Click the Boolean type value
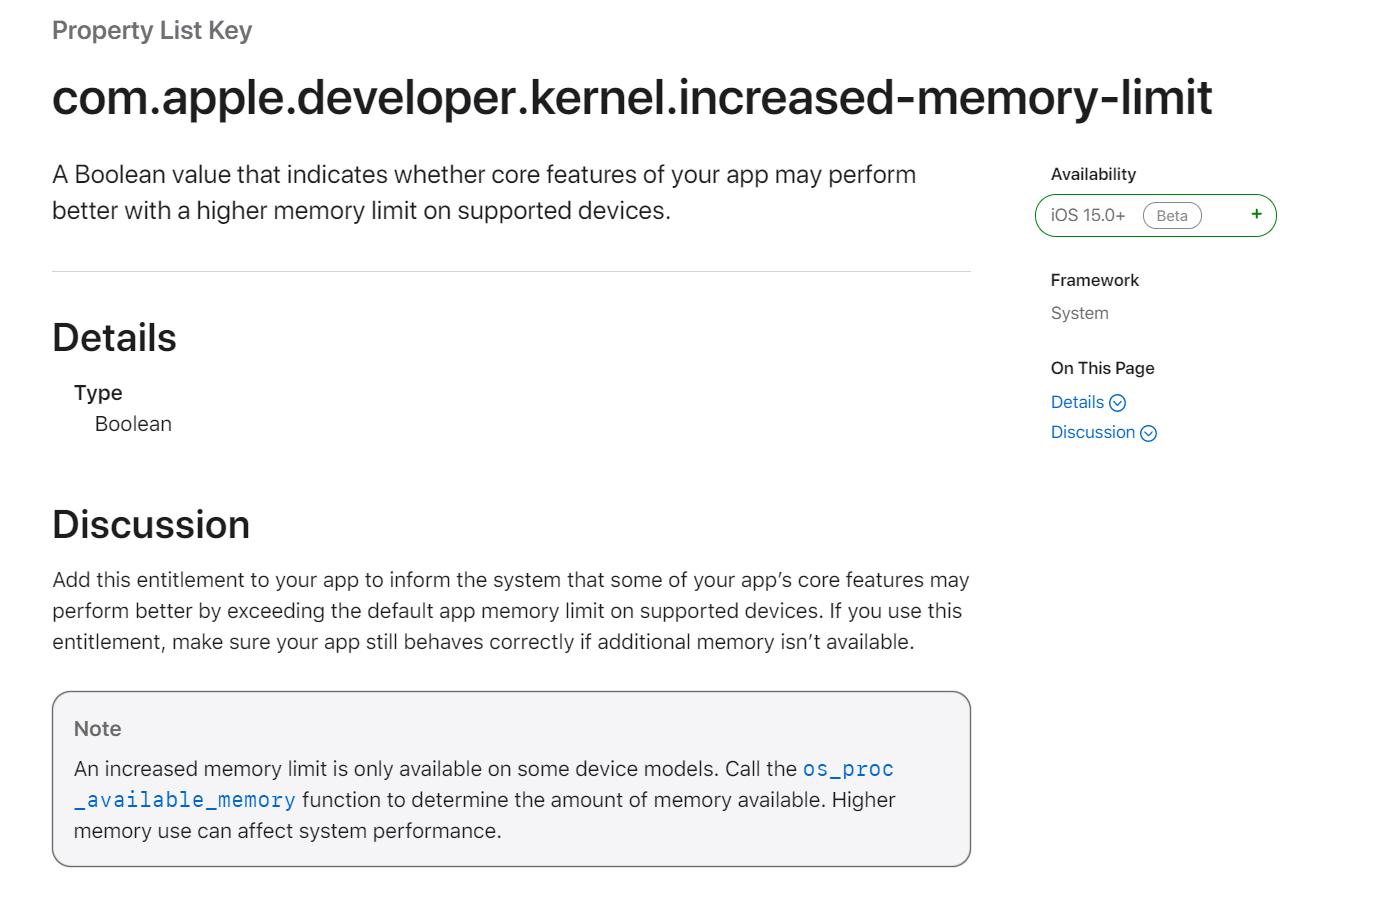 133,424
